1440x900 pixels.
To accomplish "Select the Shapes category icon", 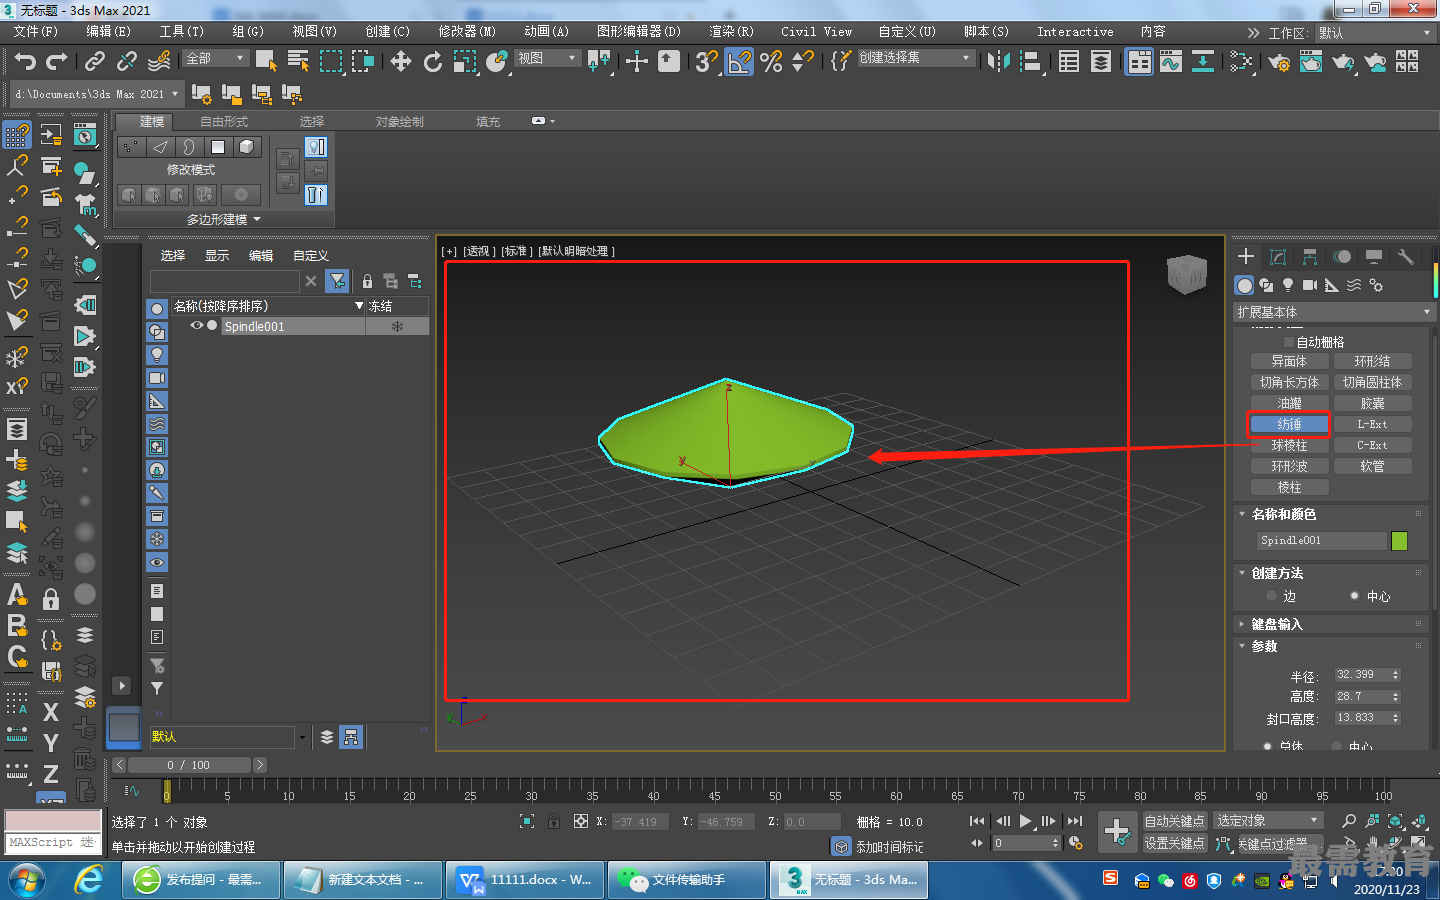I will 1266,285.
